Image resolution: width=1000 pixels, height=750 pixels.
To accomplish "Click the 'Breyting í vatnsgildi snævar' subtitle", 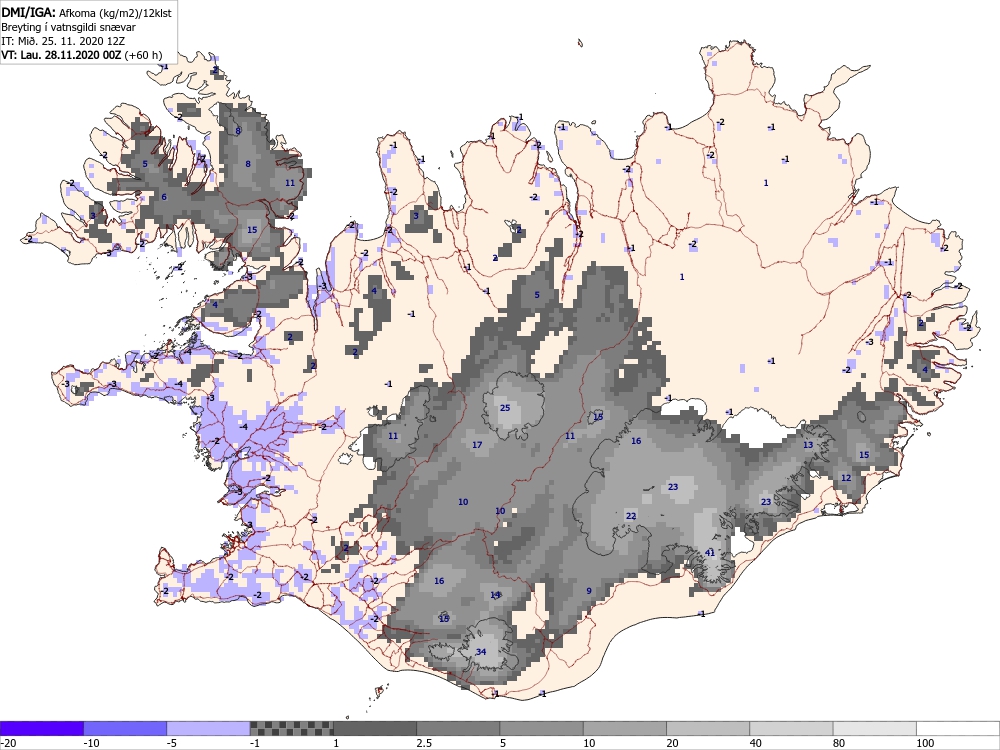I will pyautogui.click(x=68, y=27).
